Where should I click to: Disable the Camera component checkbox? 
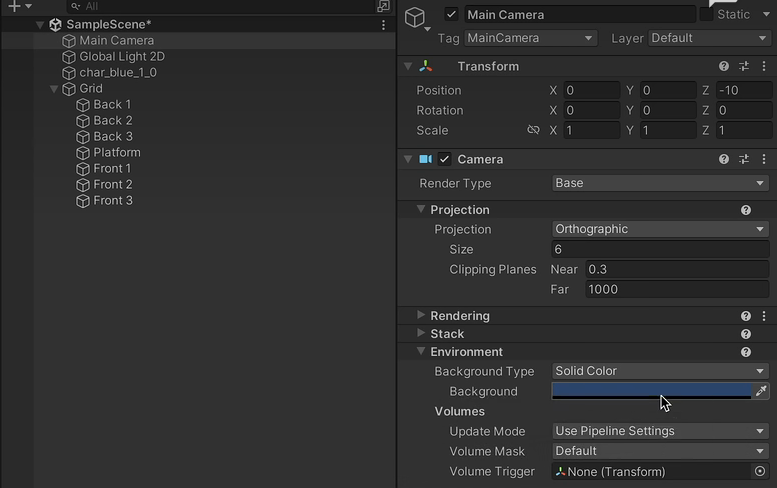click(445, 159)
